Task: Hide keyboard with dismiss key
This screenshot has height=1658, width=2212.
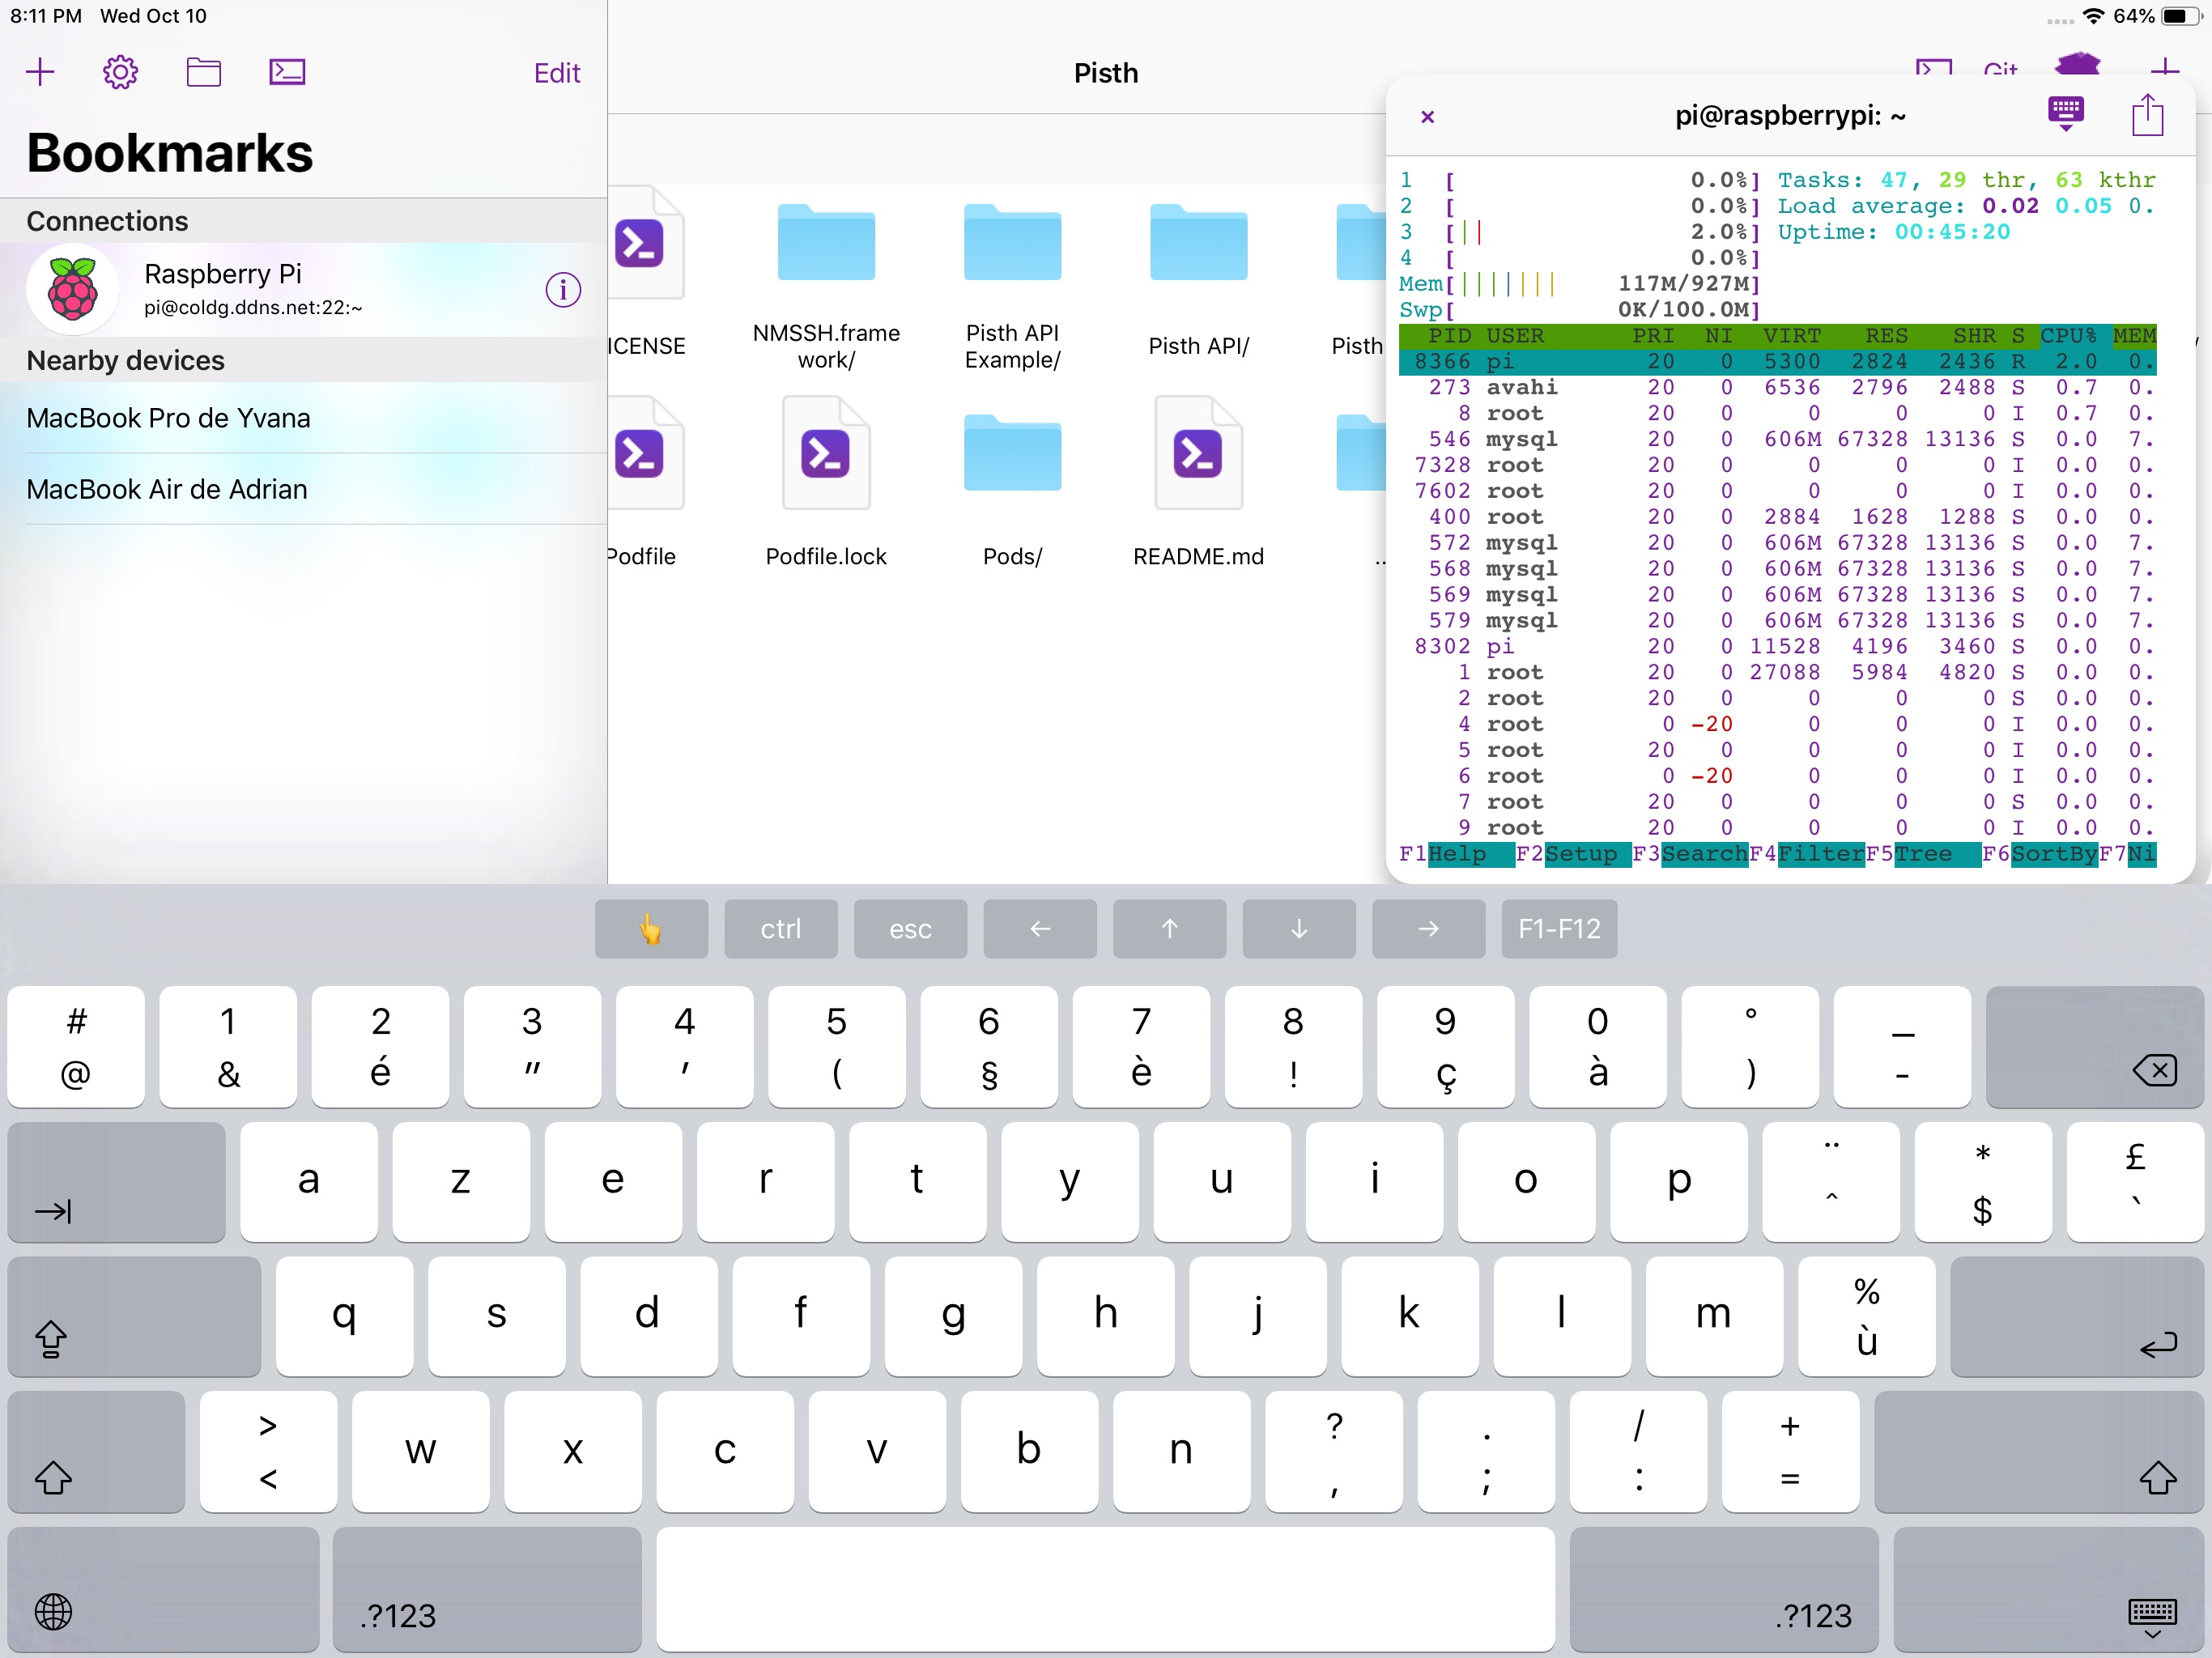Action: point(2048,1589)
